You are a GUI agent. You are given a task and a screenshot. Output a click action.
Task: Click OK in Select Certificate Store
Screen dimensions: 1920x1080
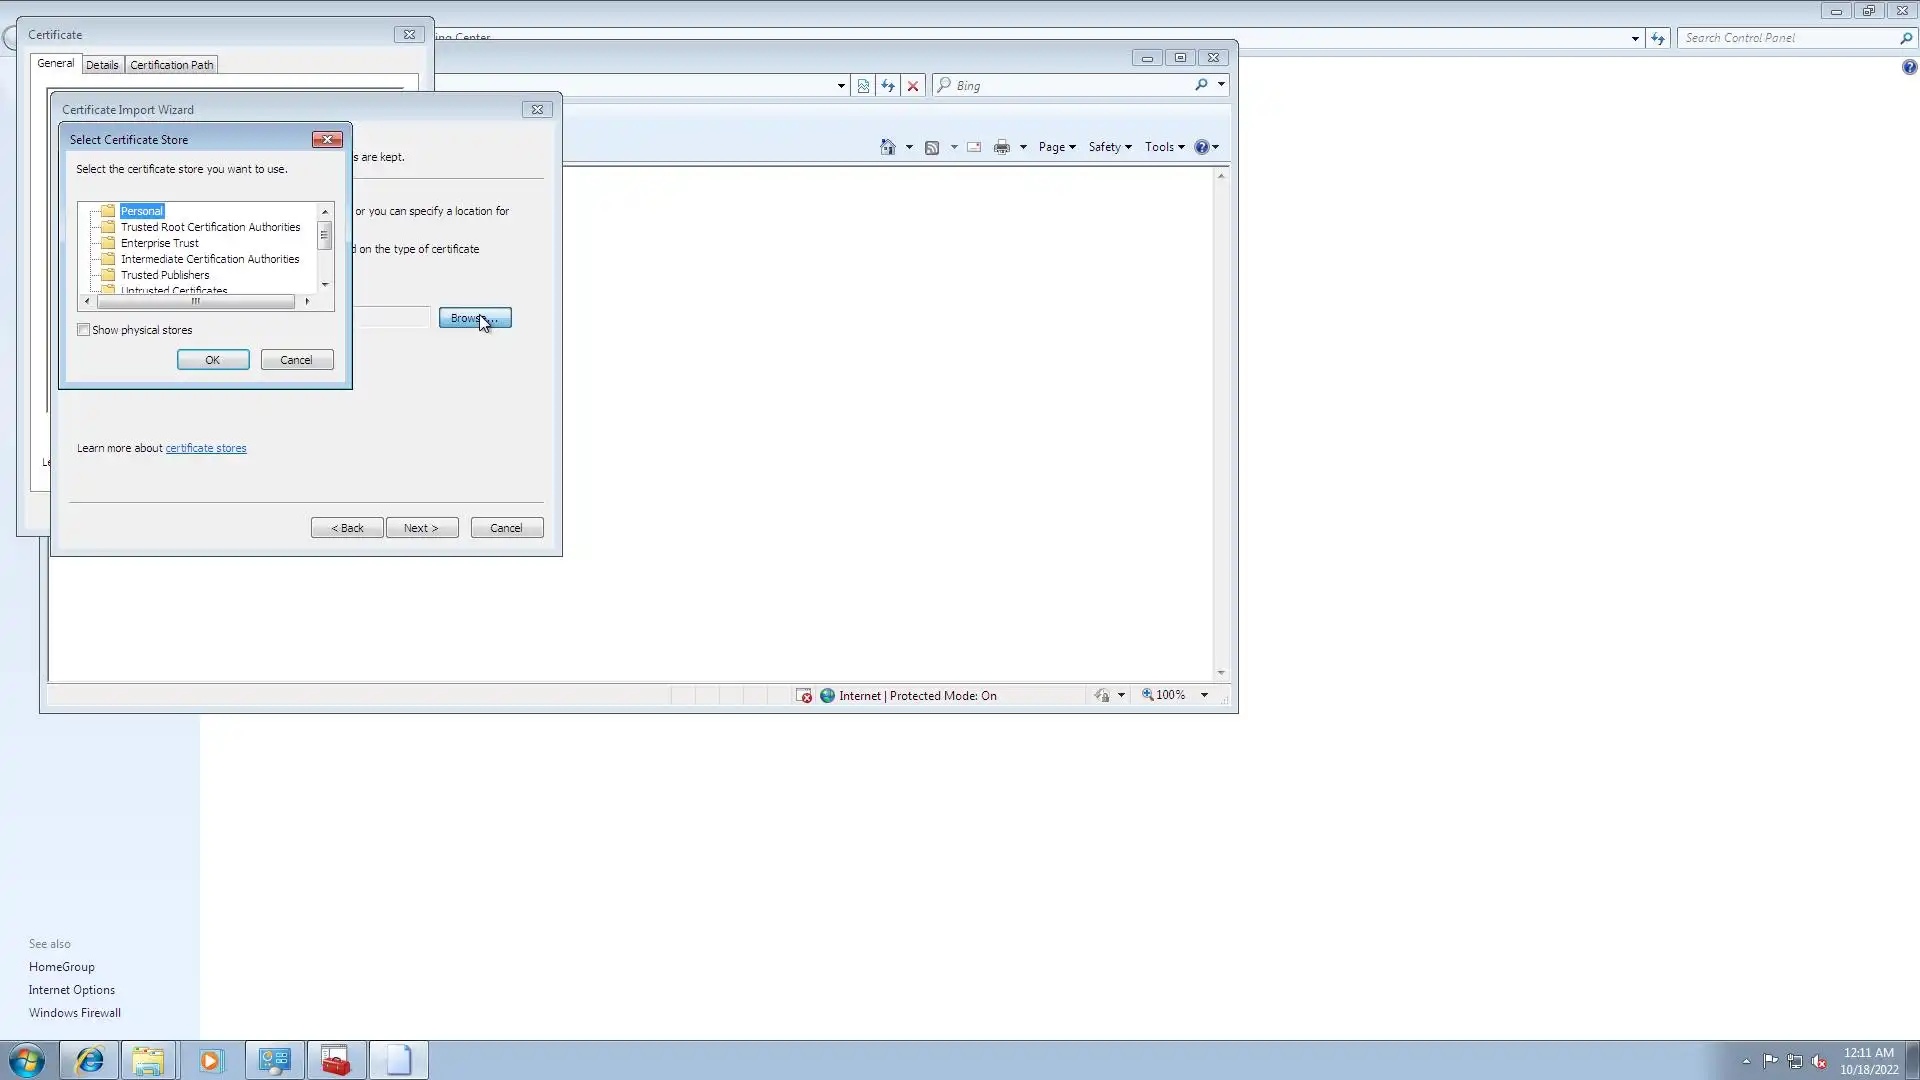(x=213, y=360)
